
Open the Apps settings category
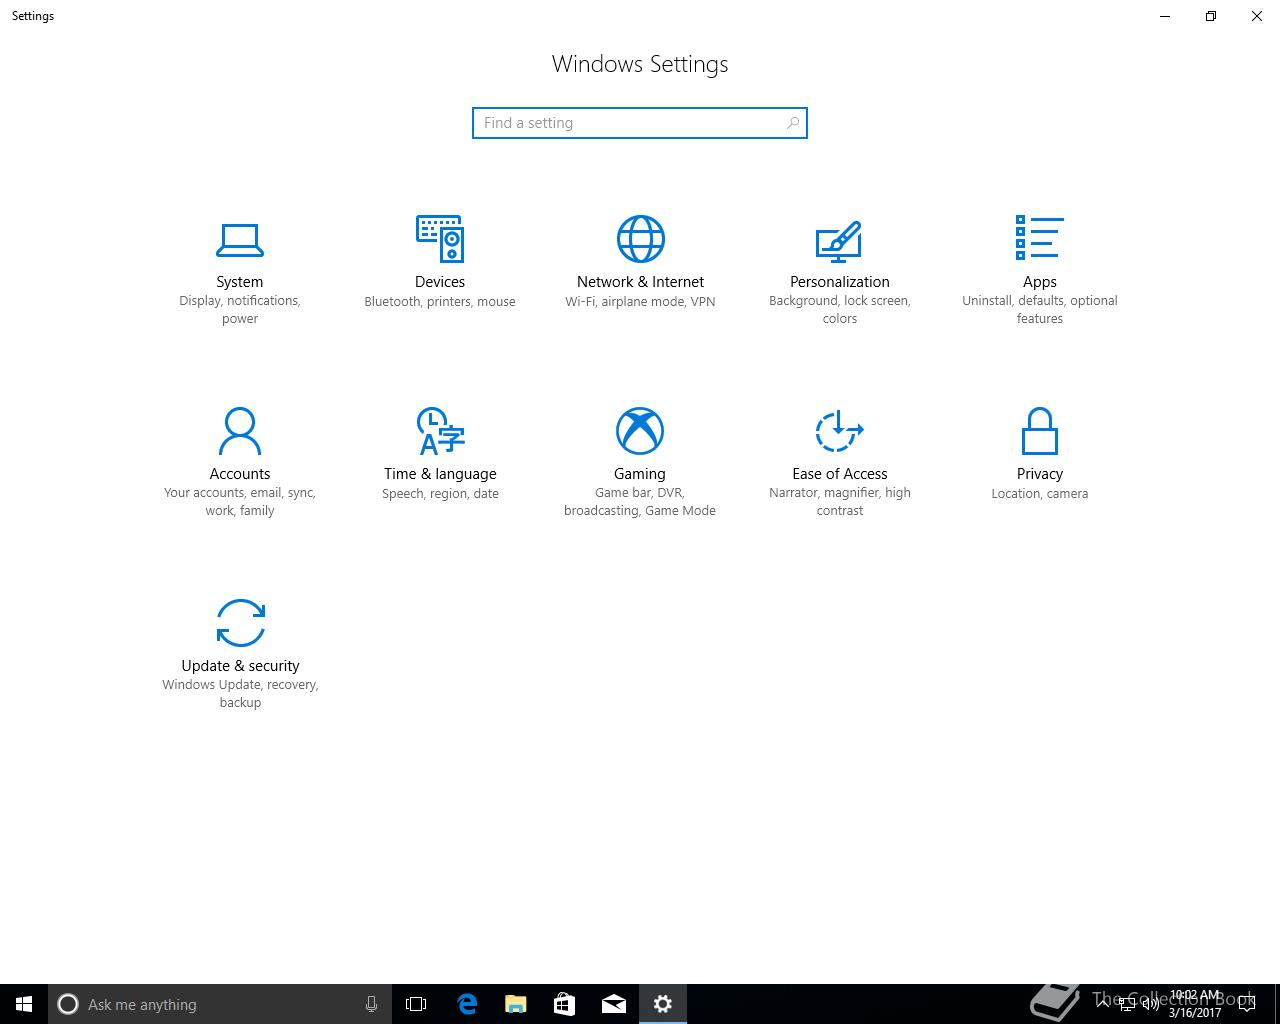tap(1040, 272)
